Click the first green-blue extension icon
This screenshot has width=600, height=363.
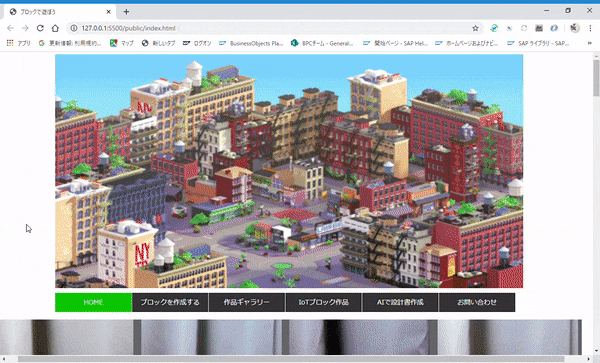pos(494,28)
